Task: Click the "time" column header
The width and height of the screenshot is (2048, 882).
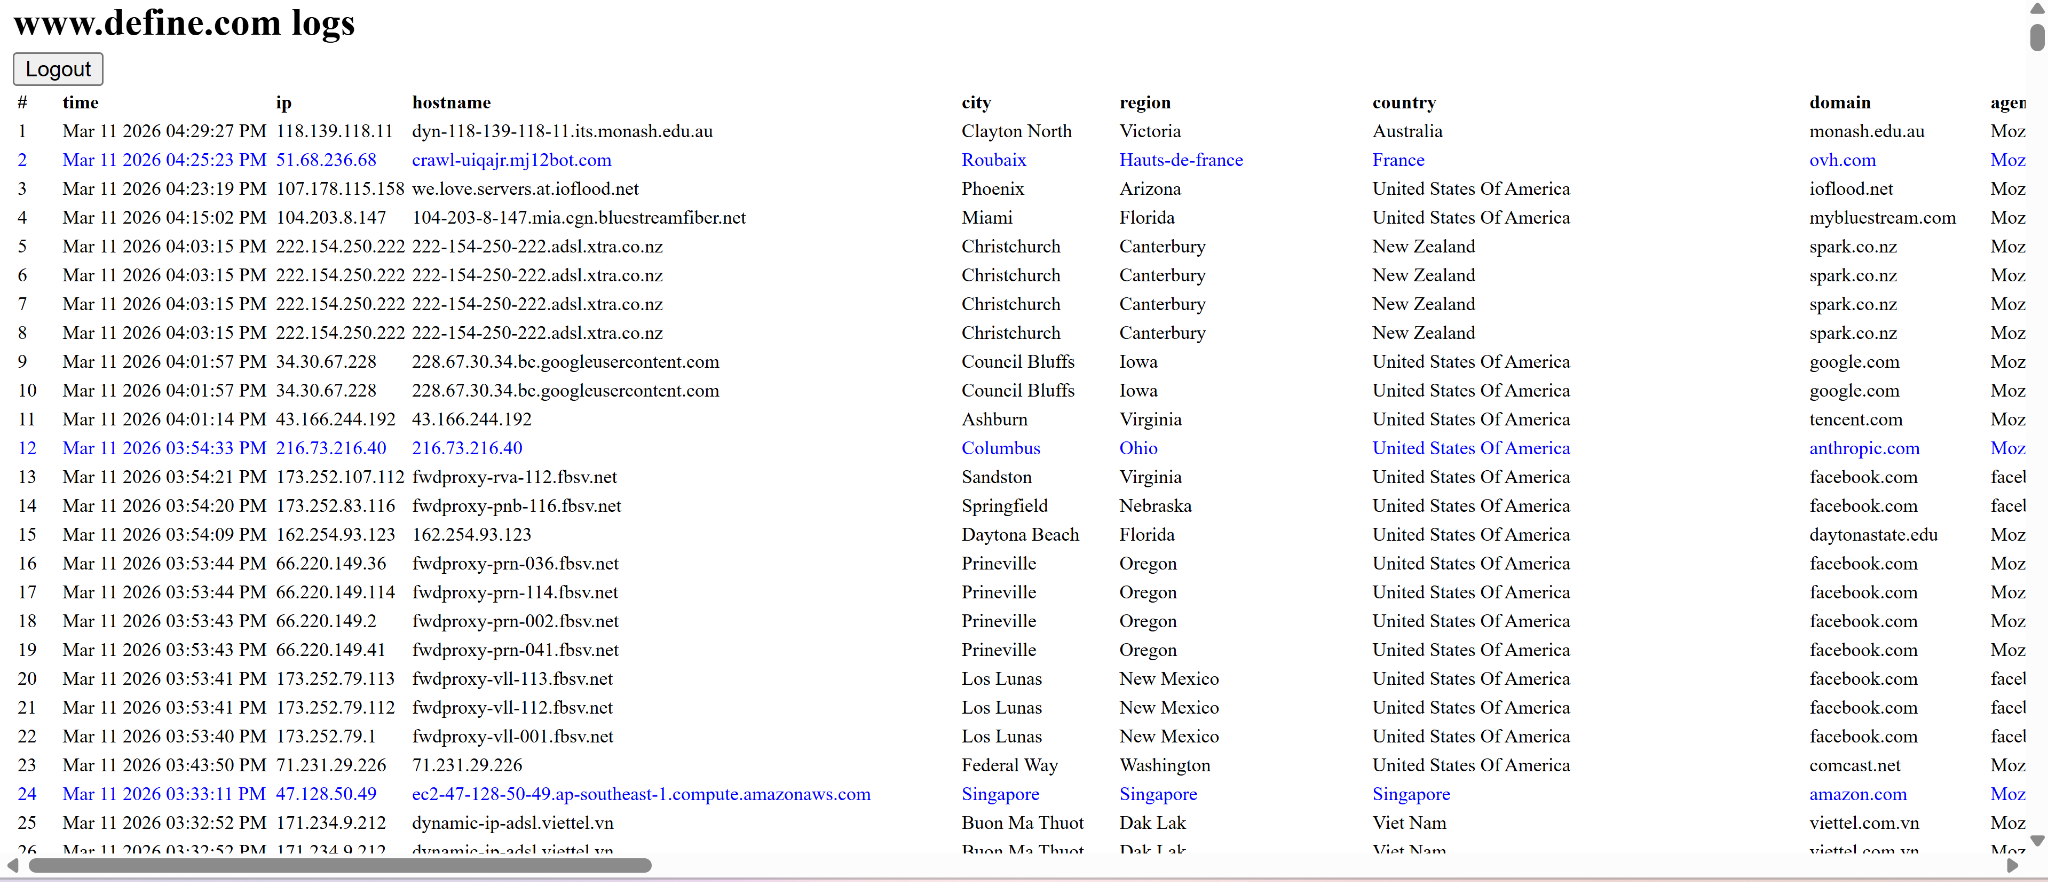Action: [81, 102]
